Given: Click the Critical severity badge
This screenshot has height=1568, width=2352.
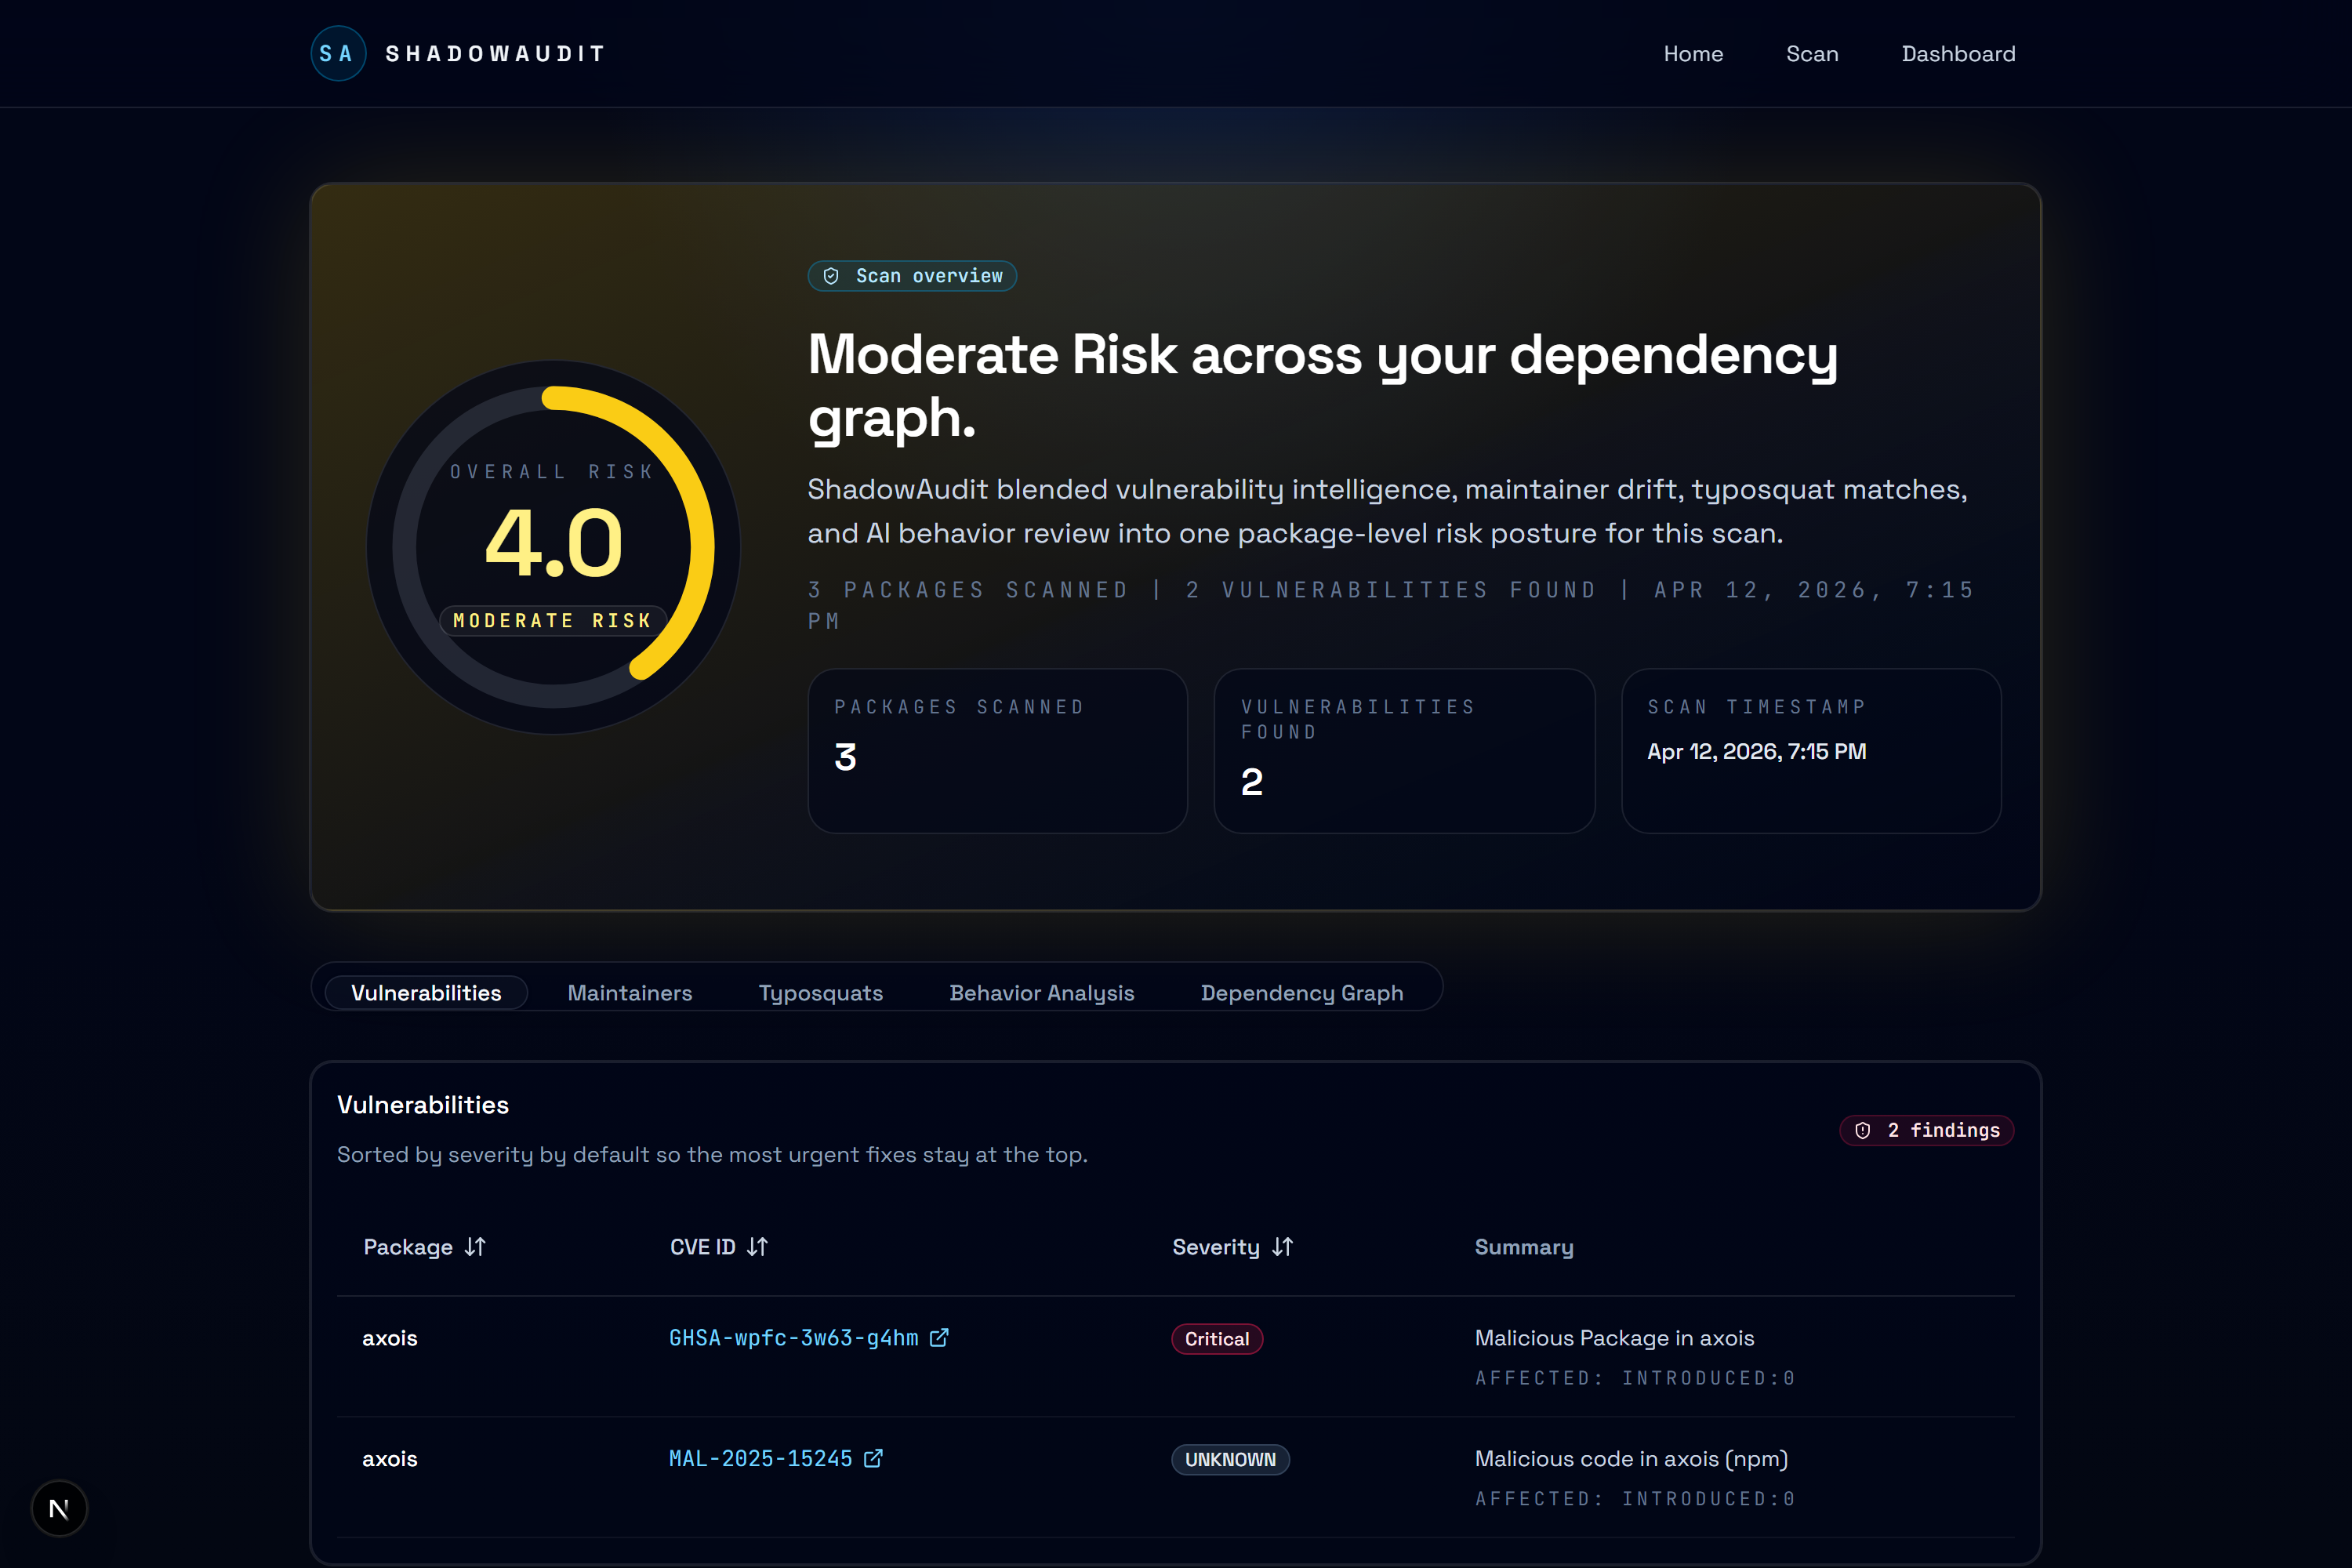Looking at the screenshot, I should pyautogui.click(x=1216, y=1339).
